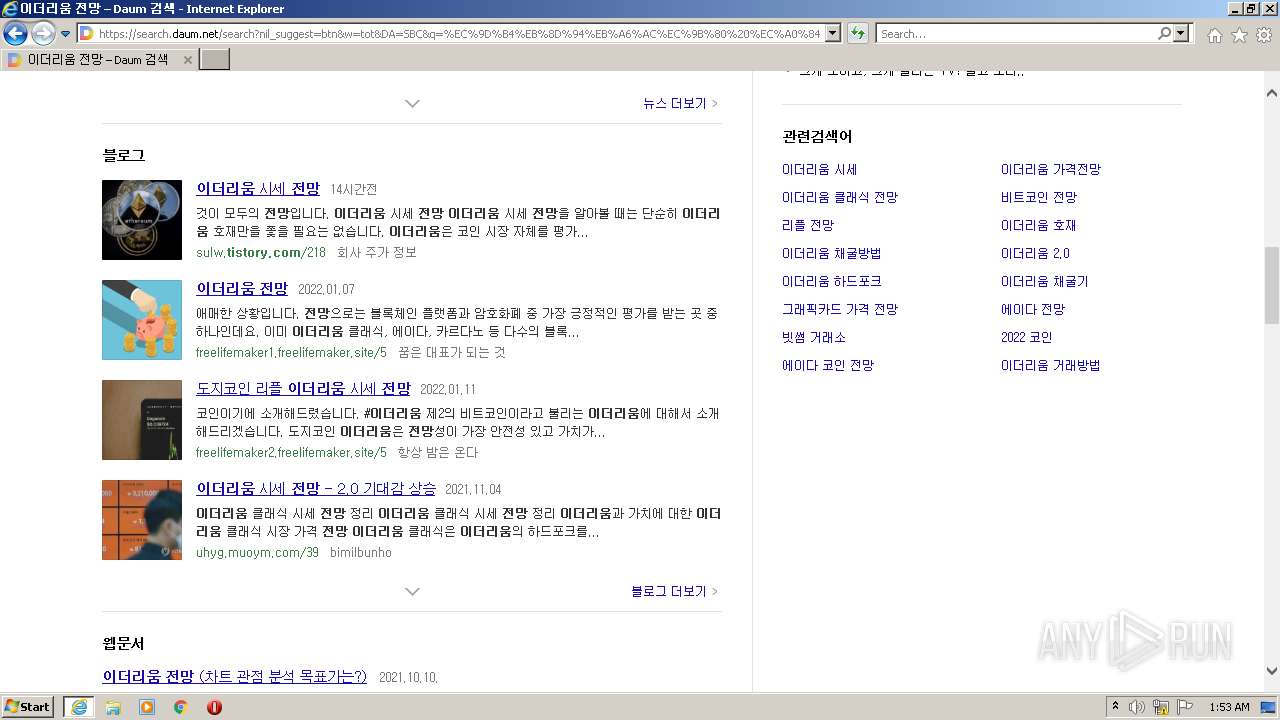Click the address bar URL field
1280x720 pixels.
point(458,34)
